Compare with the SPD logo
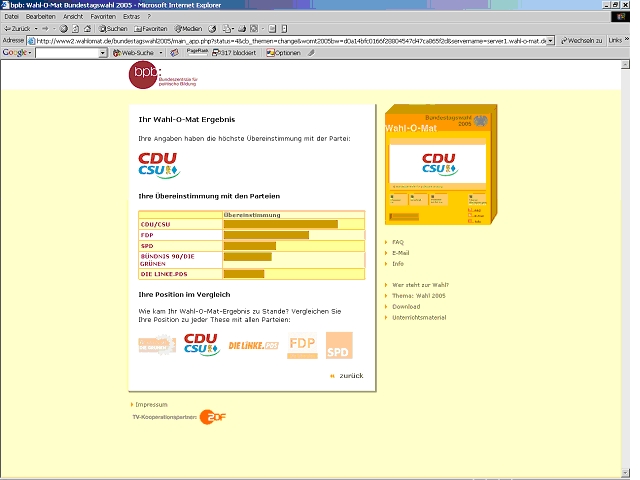Viewport: 640px width, 480px height. 339,346
